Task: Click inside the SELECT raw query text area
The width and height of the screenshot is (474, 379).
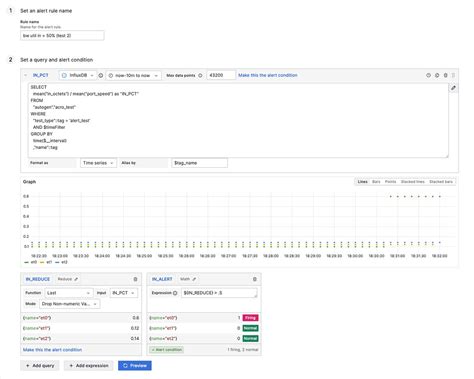Action: (x=238, y=120)
